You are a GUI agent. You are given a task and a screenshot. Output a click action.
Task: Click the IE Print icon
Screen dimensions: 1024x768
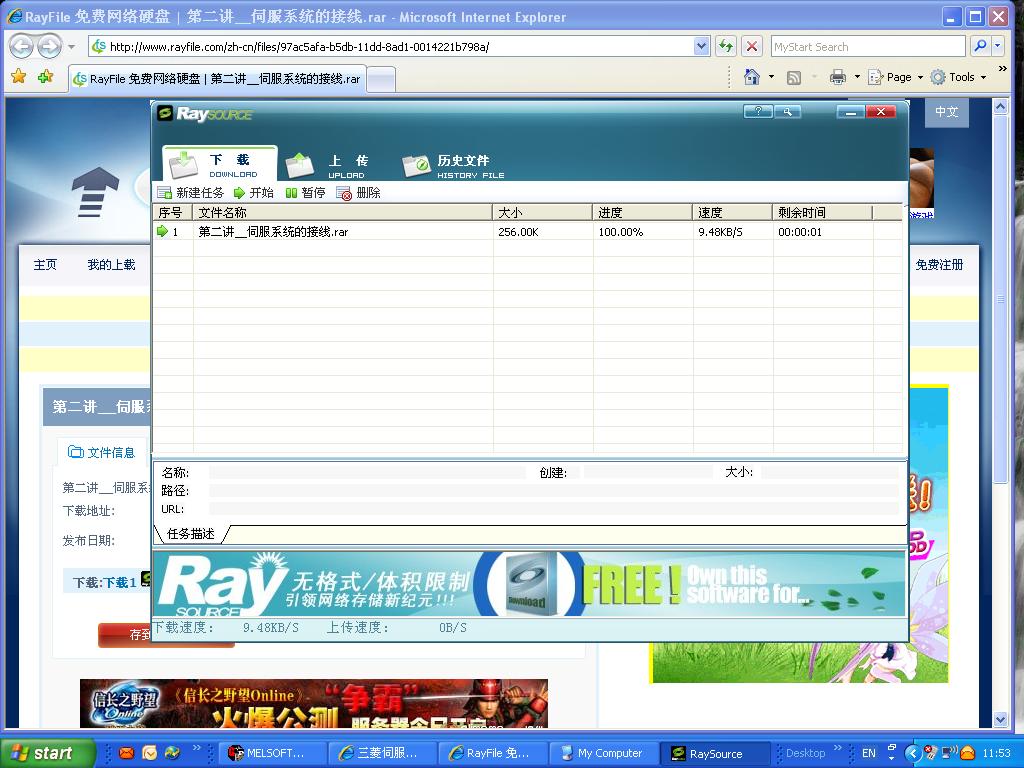(837, 77)
